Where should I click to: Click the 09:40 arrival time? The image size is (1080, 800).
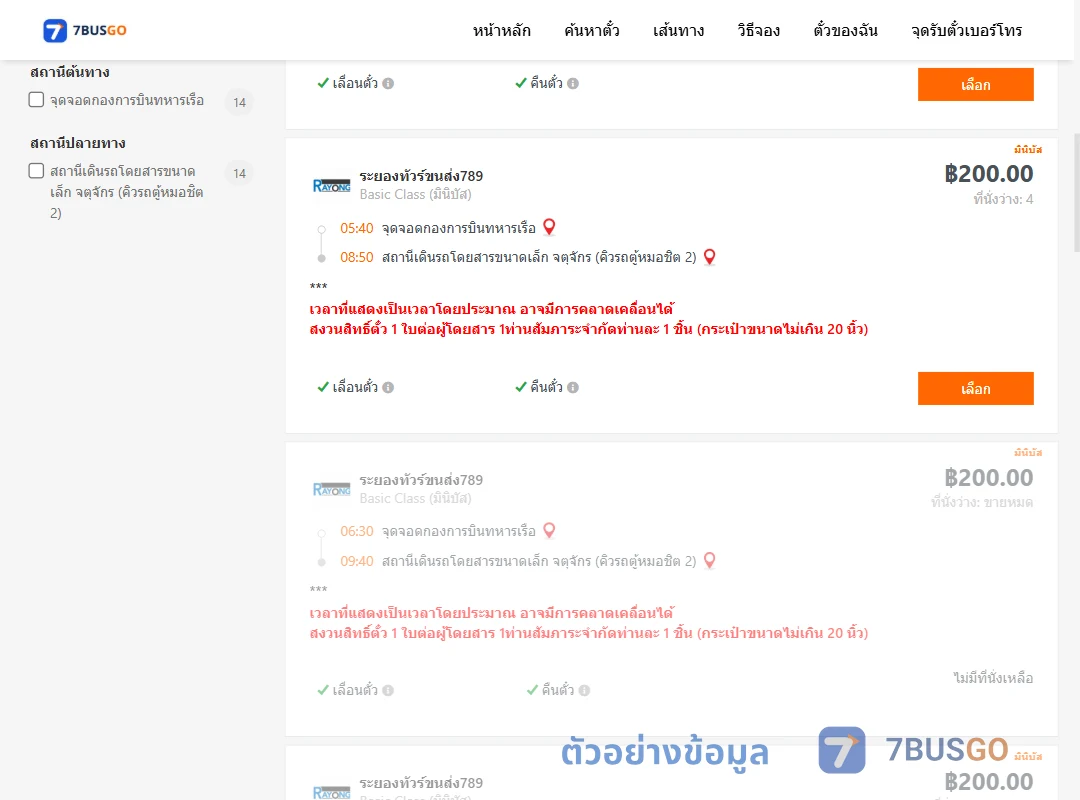click(x=357, y=561)
